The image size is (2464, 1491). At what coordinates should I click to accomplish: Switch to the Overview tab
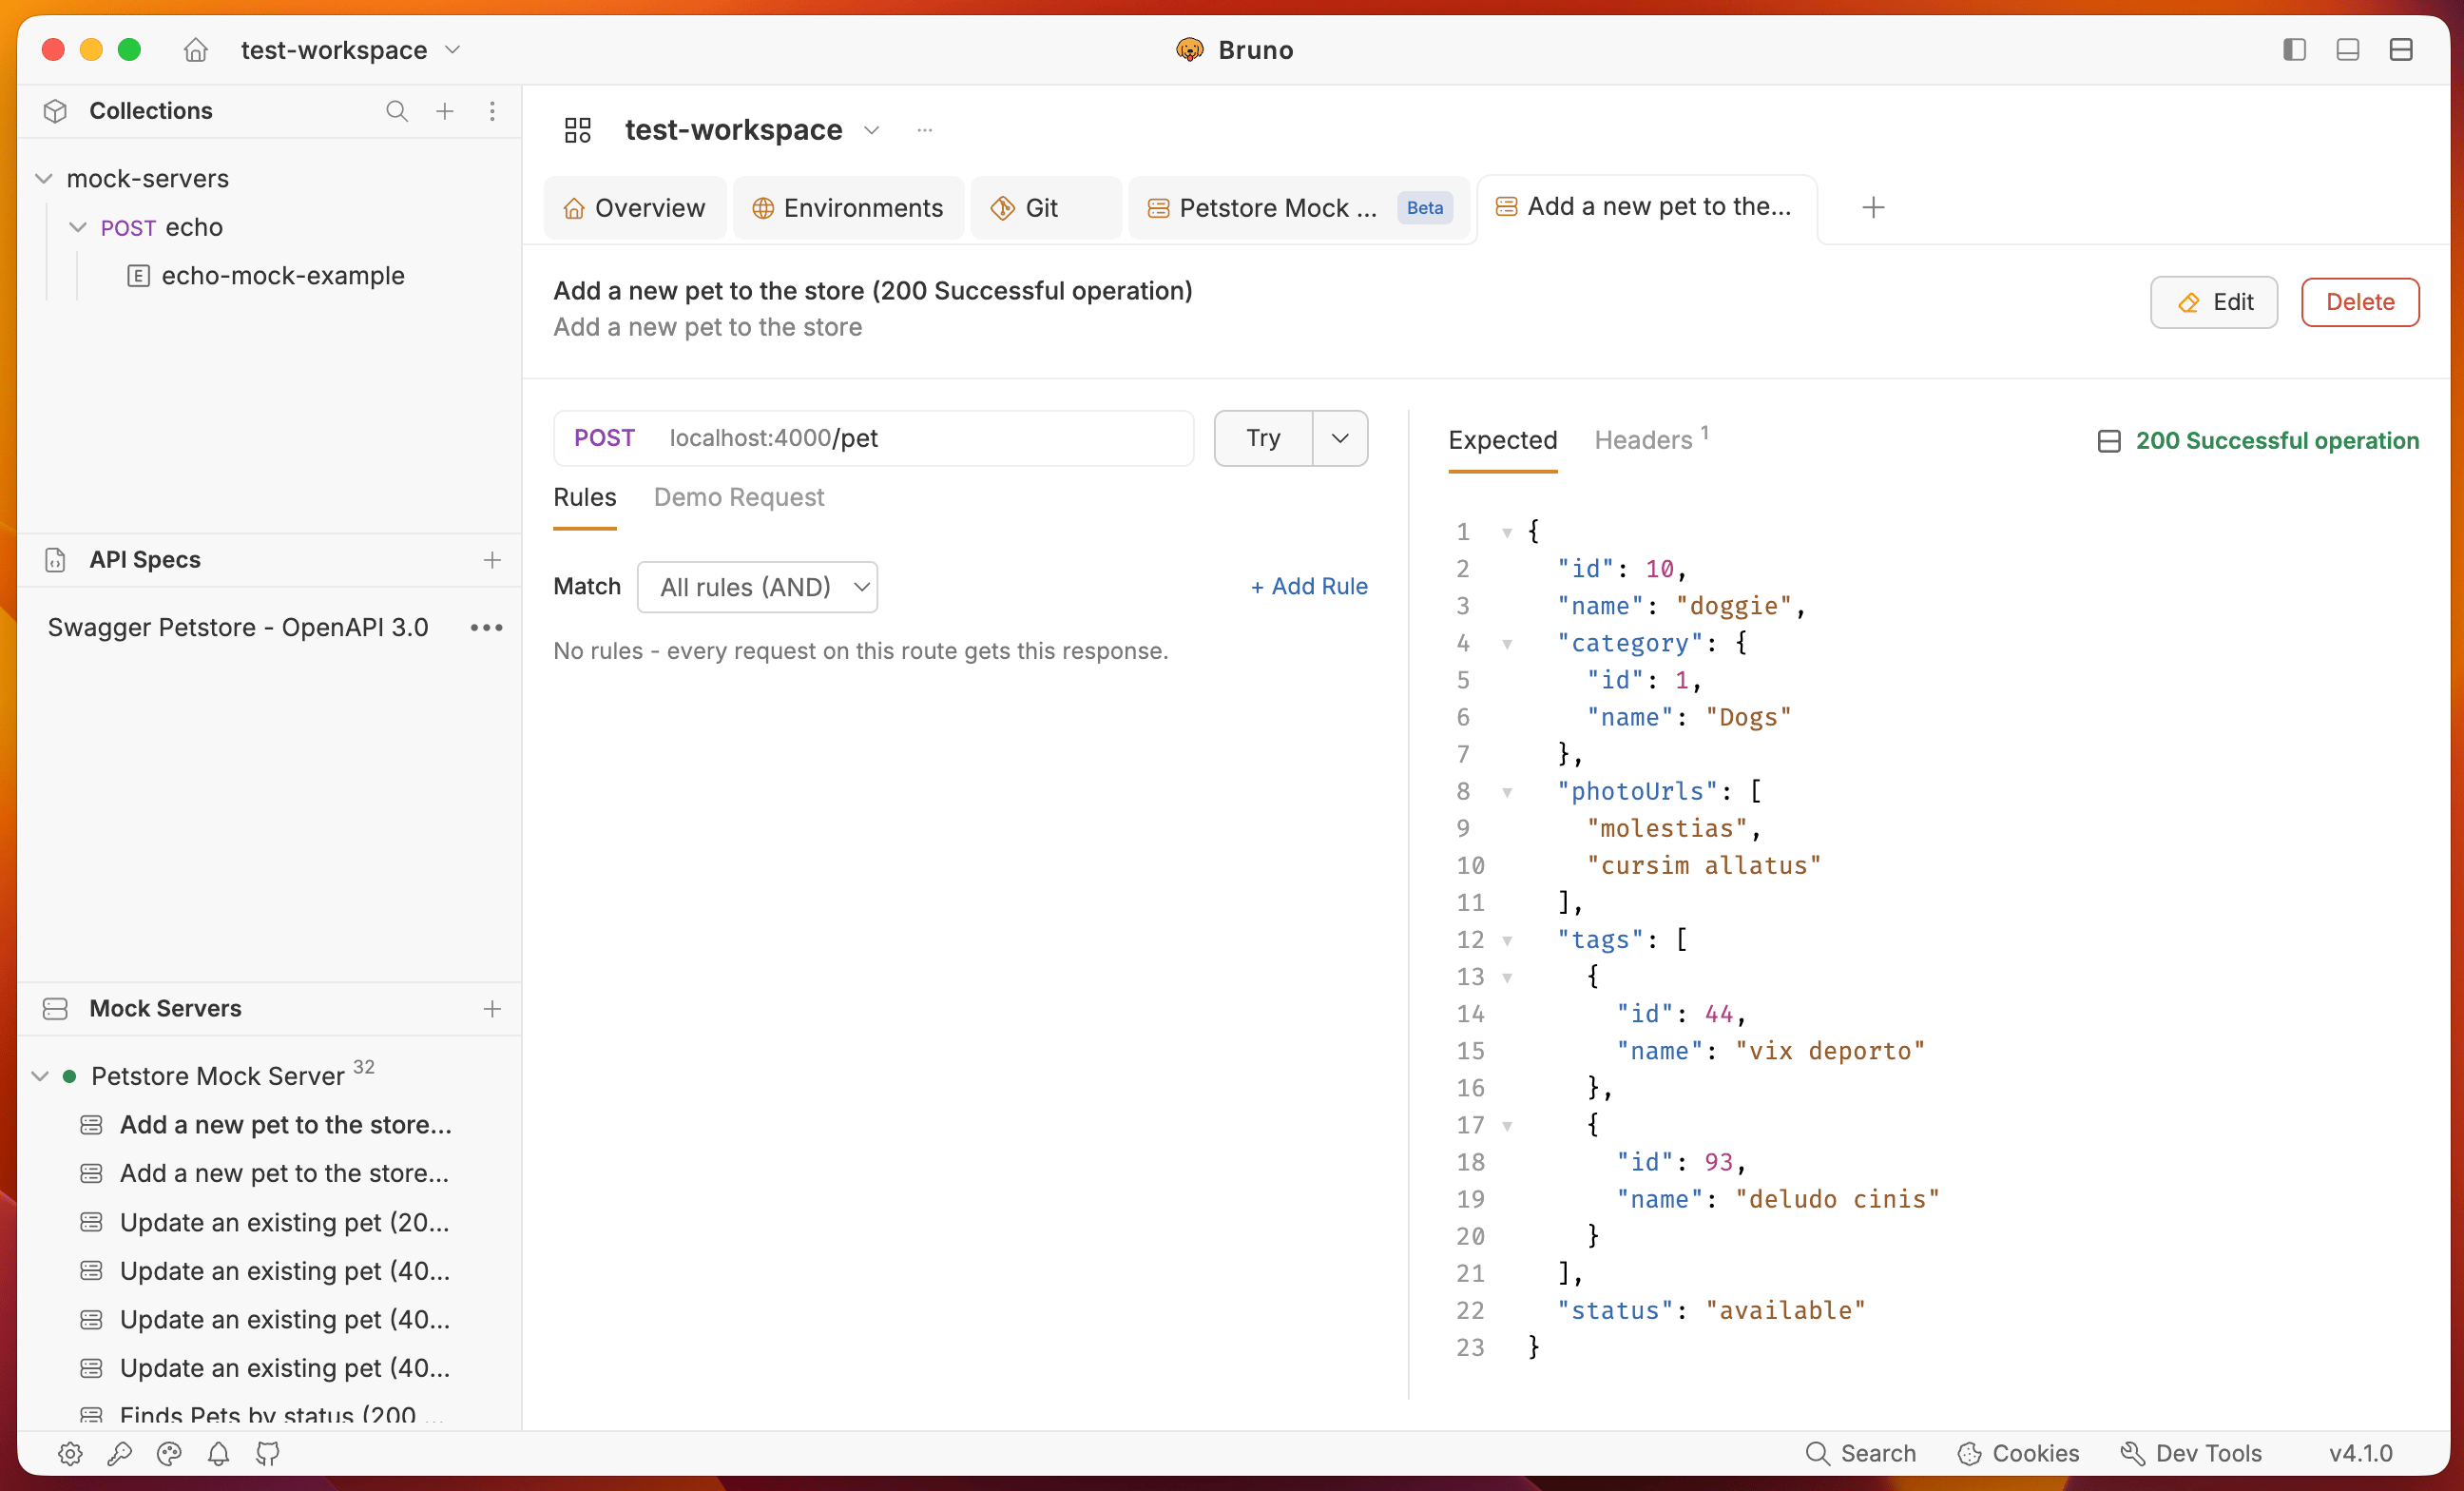[635, 208]
